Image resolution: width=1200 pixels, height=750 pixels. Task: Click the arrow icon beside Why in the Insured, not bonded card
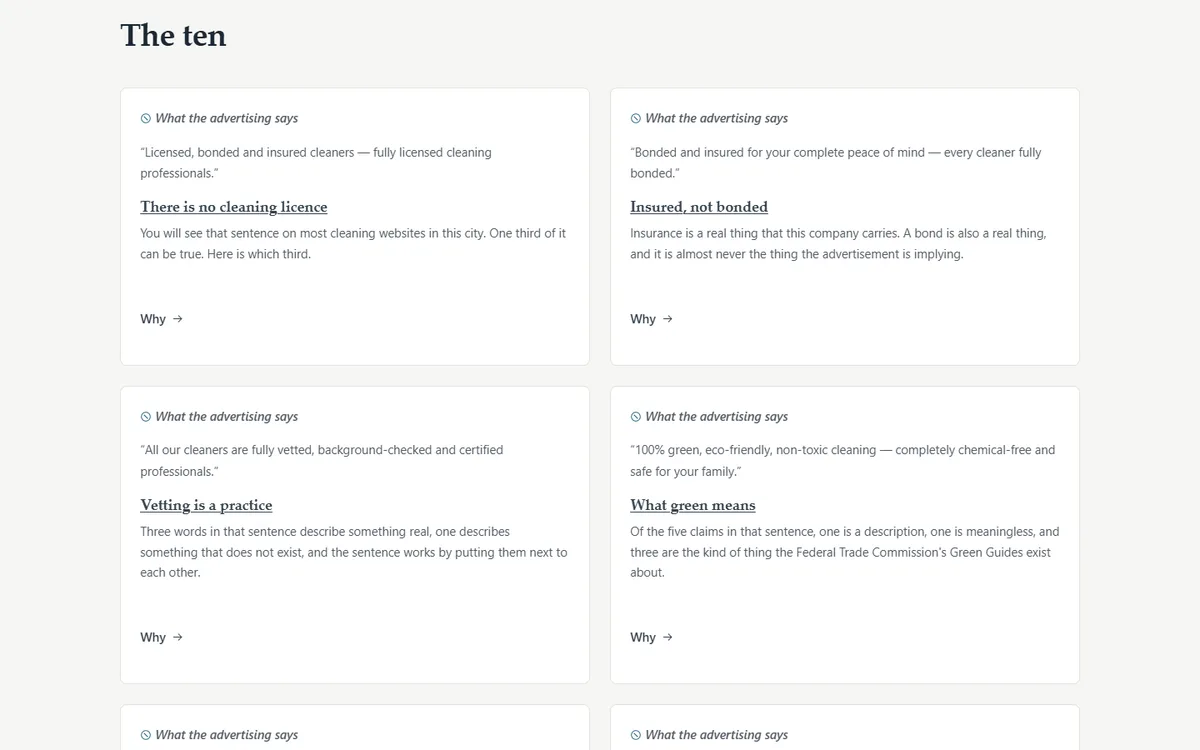coord(668,319)
